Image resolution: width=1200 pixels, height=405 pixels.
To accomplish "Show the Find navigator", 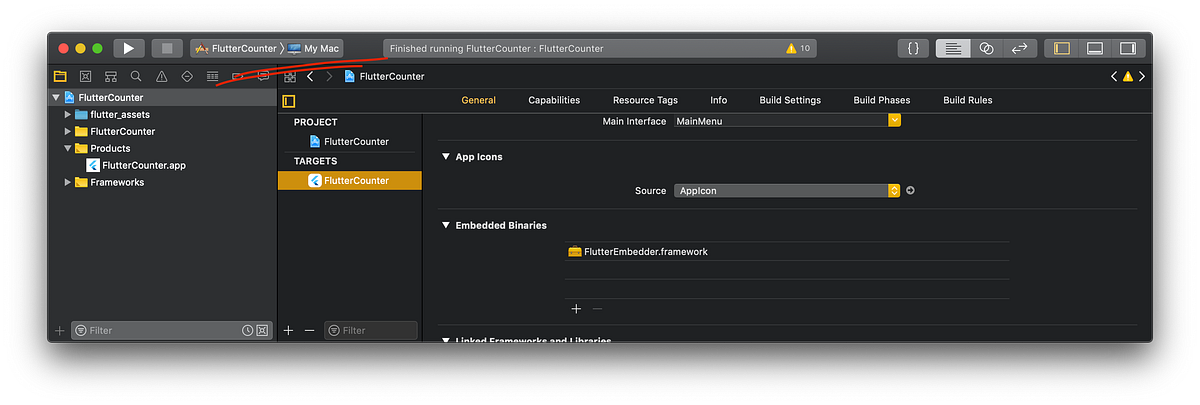I will coord(136,76).
